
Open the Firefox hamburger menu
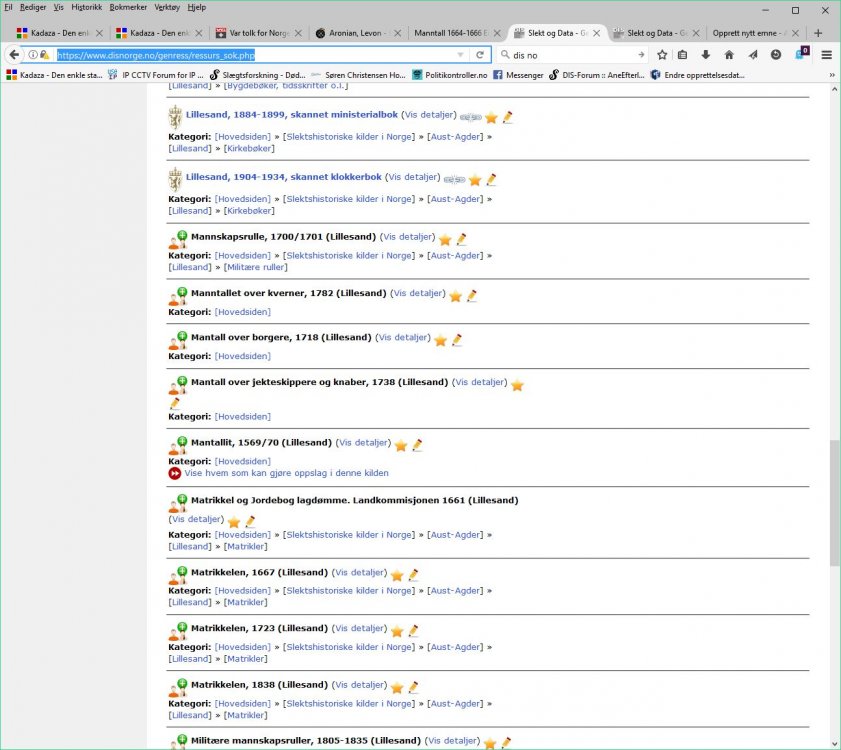point(826,55)
